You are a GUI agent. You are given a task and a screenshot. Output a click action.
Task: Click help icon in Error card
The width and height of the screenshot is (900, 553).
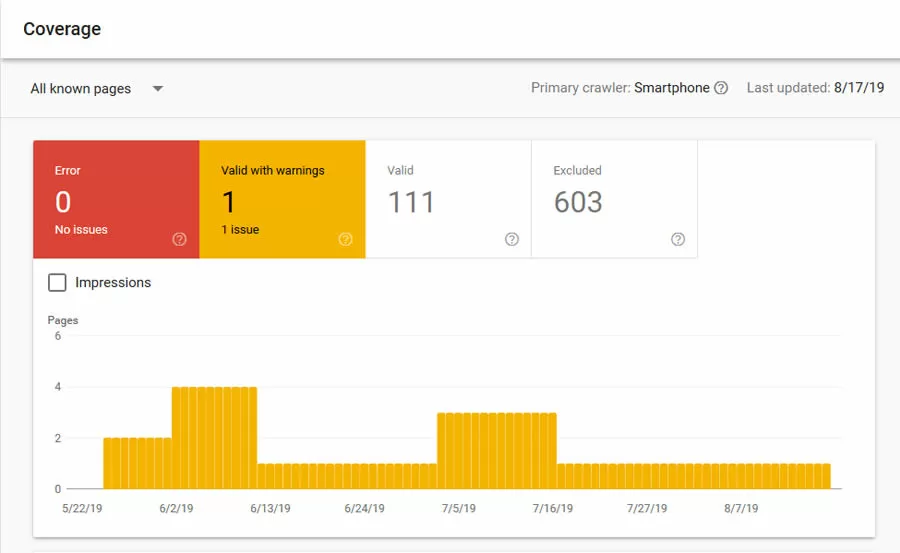179,239
